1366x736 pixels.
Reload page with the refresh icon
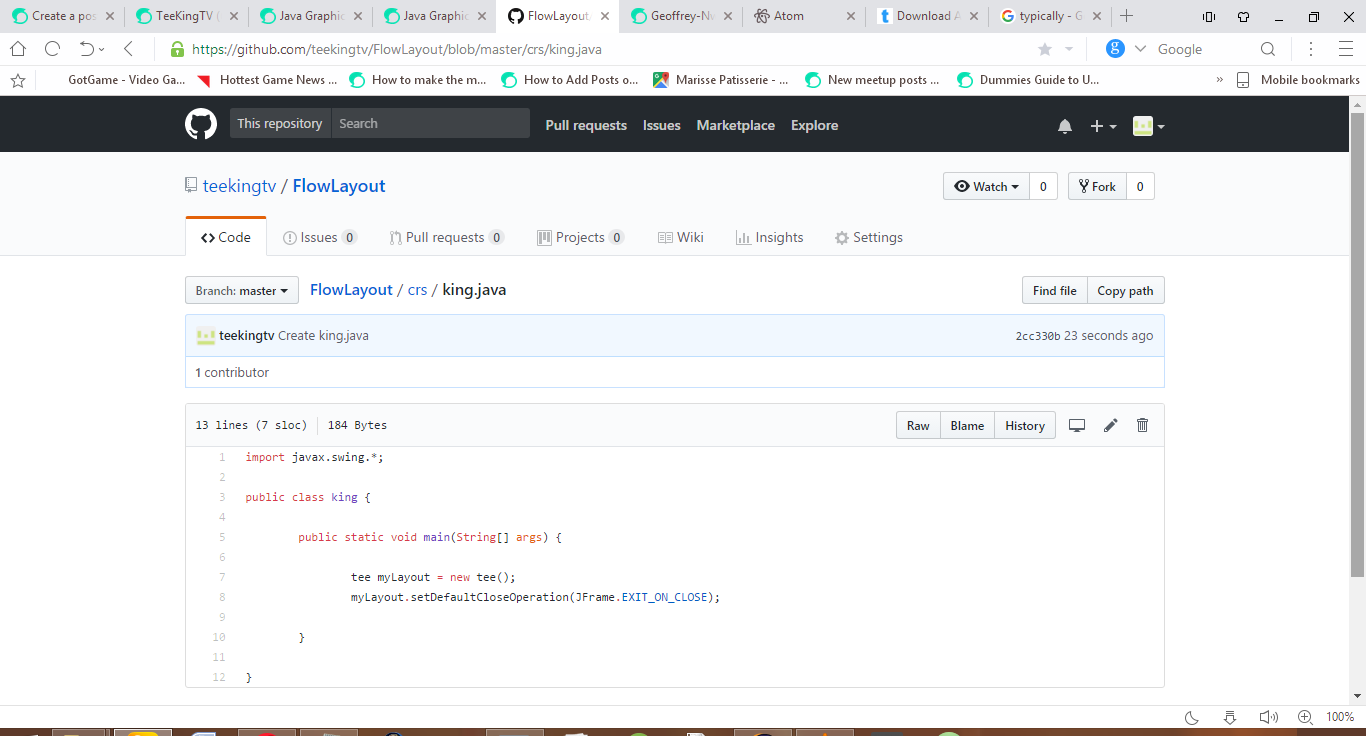pos(52,49)
